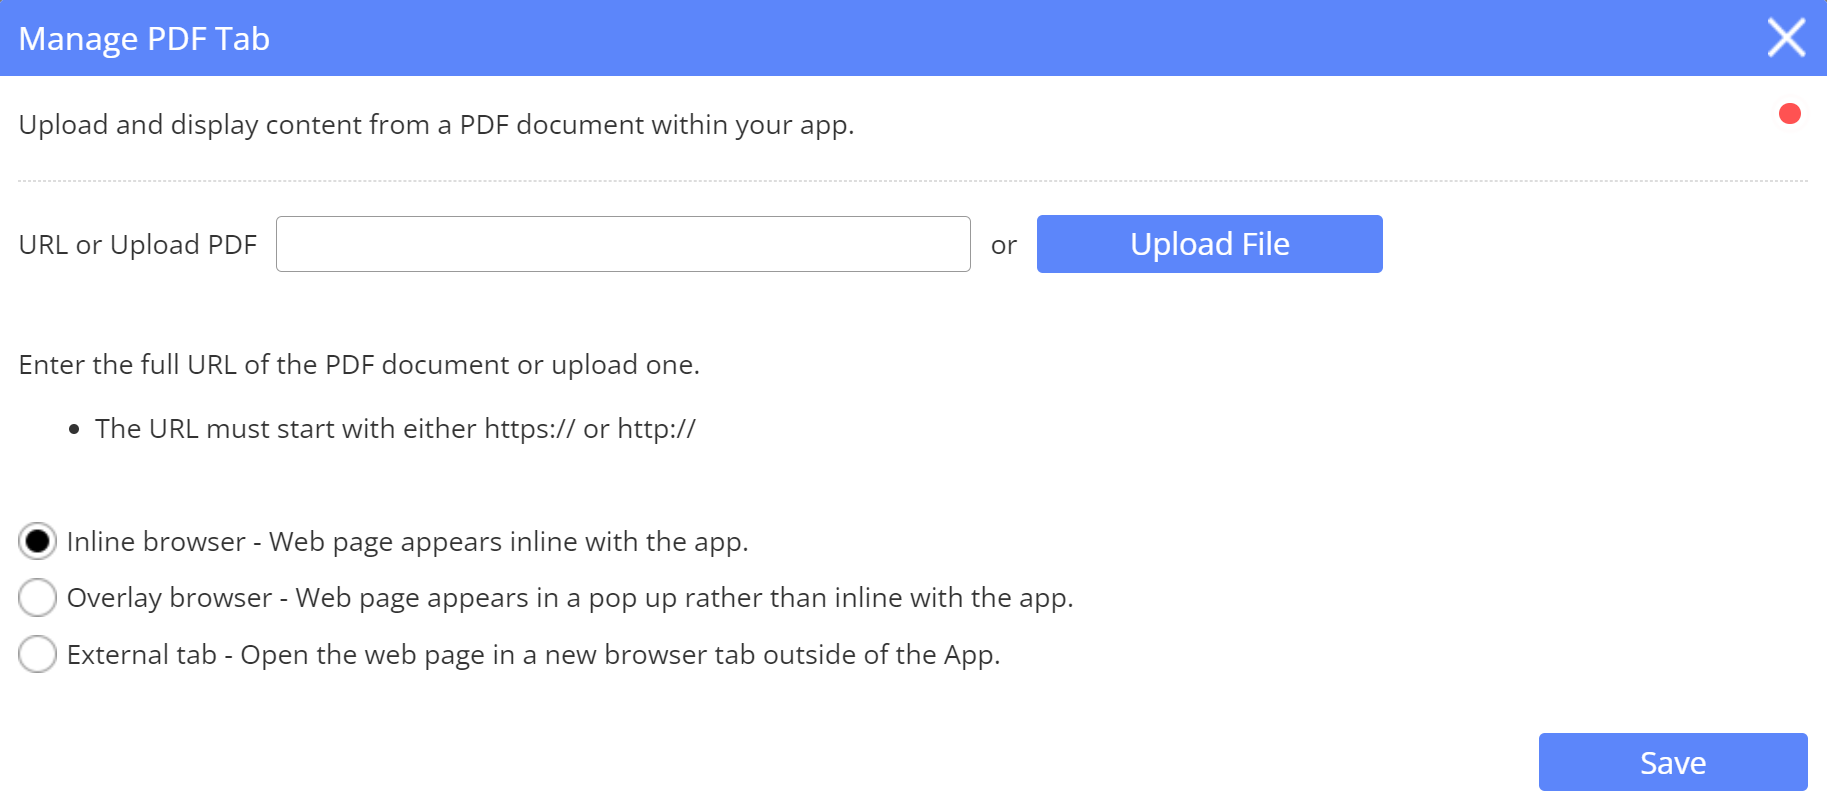Enable the External tab radio option

(38, 655)
